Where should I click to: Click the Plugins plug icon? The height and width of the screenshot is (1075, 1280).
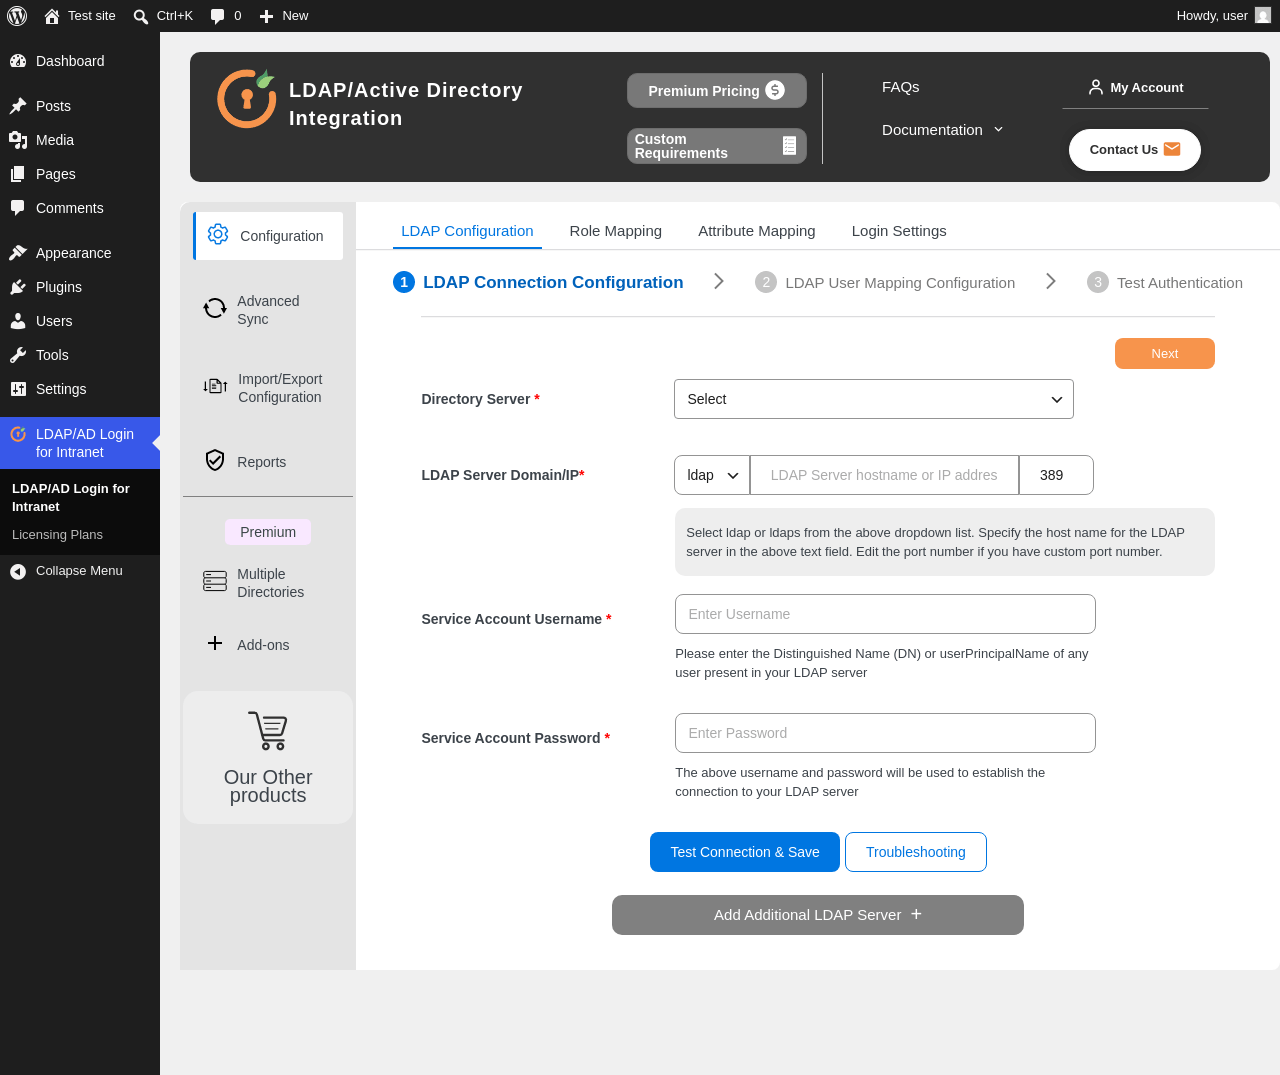click(x=18, y=287)
